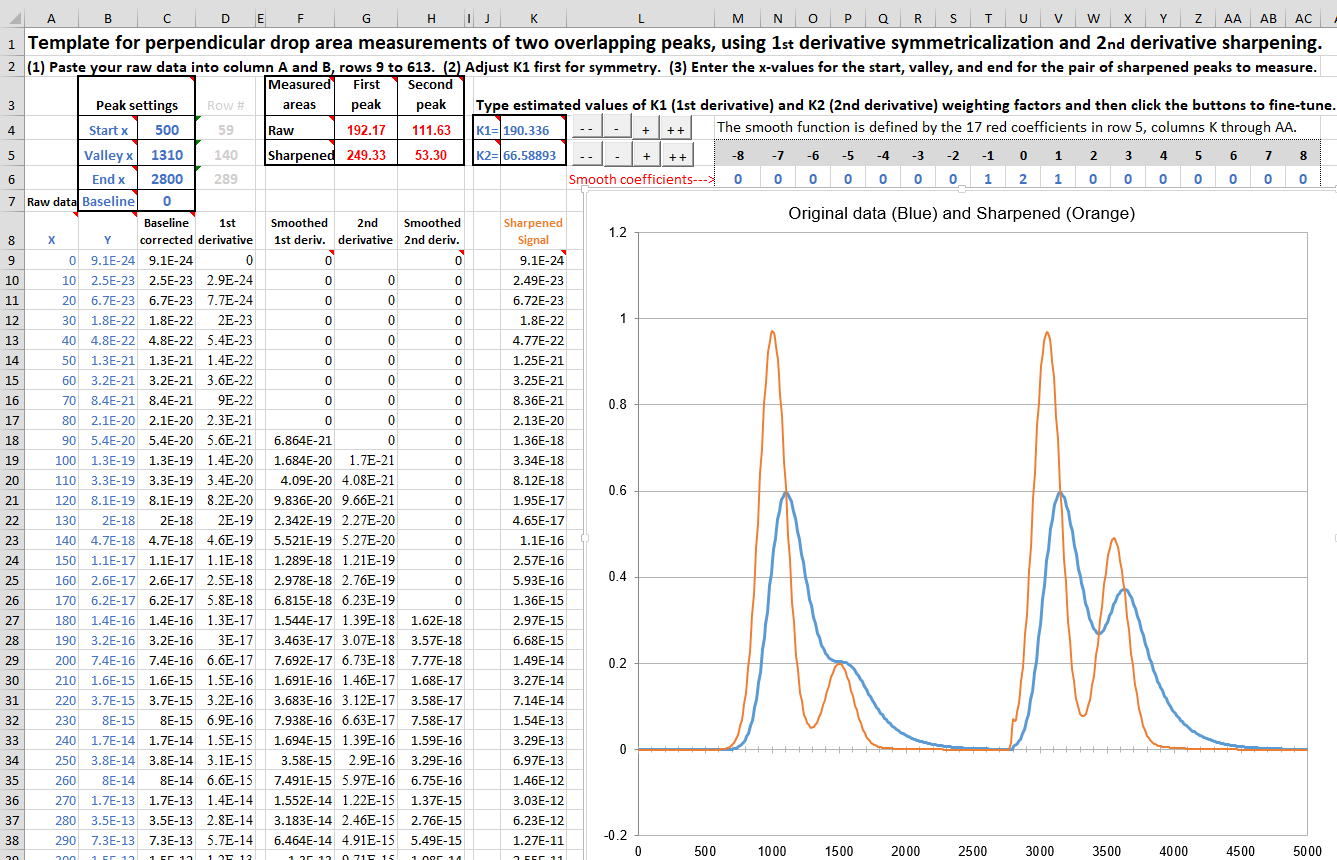Screen dimensions: 1337x860
Task: Click the K1 large decrease "--" button
Action: click(589, 130)
